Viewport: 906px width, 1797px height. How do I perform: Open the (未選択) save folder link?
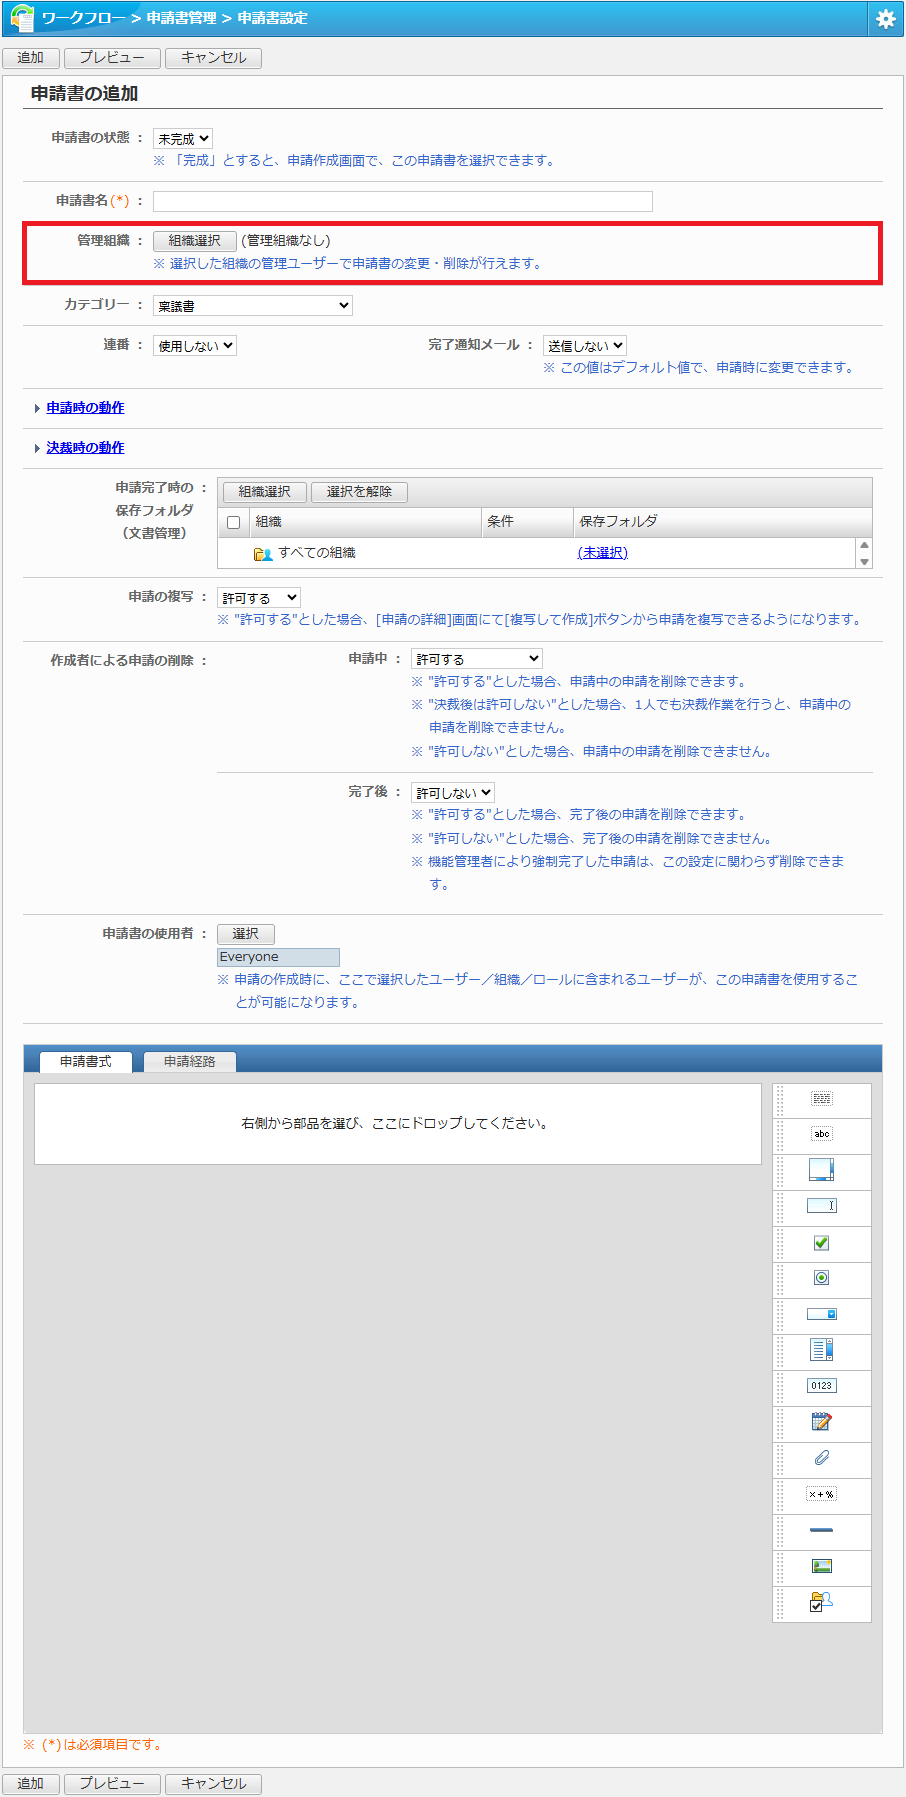tap(602, 553)
